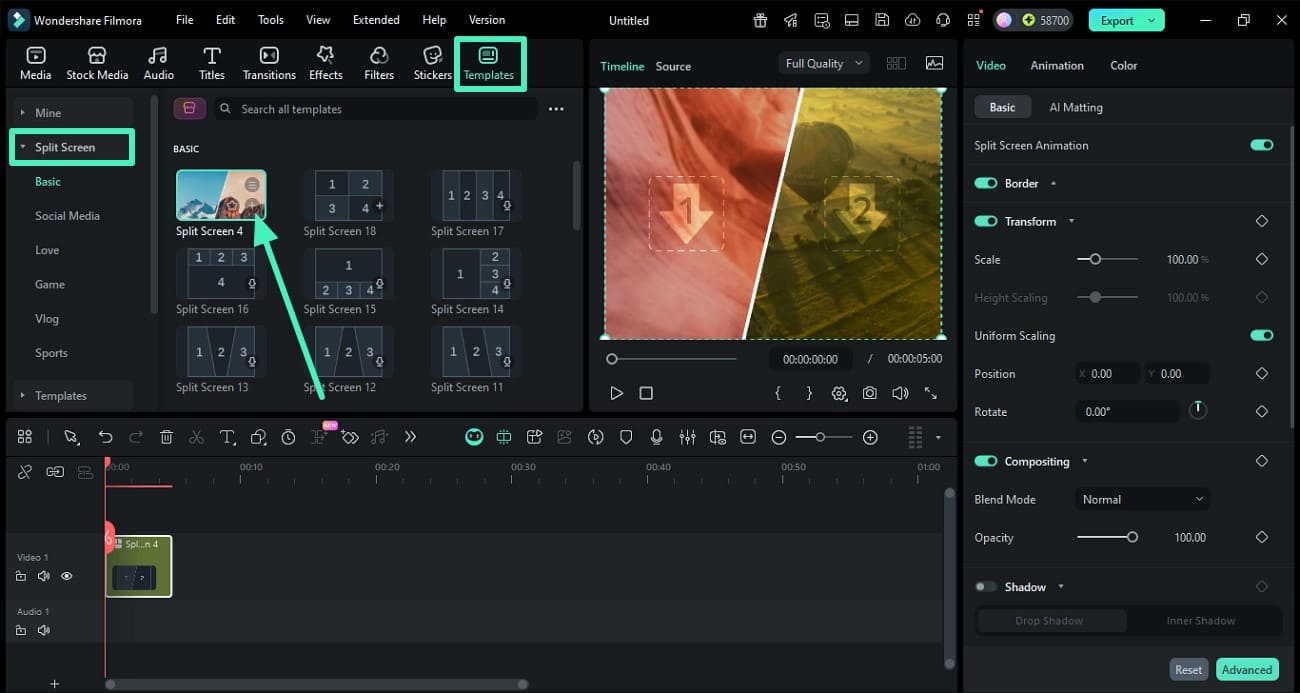The image size is (1300, 693).
Task: Switch to the Animation tab
Action: (x=1057, y=65)
